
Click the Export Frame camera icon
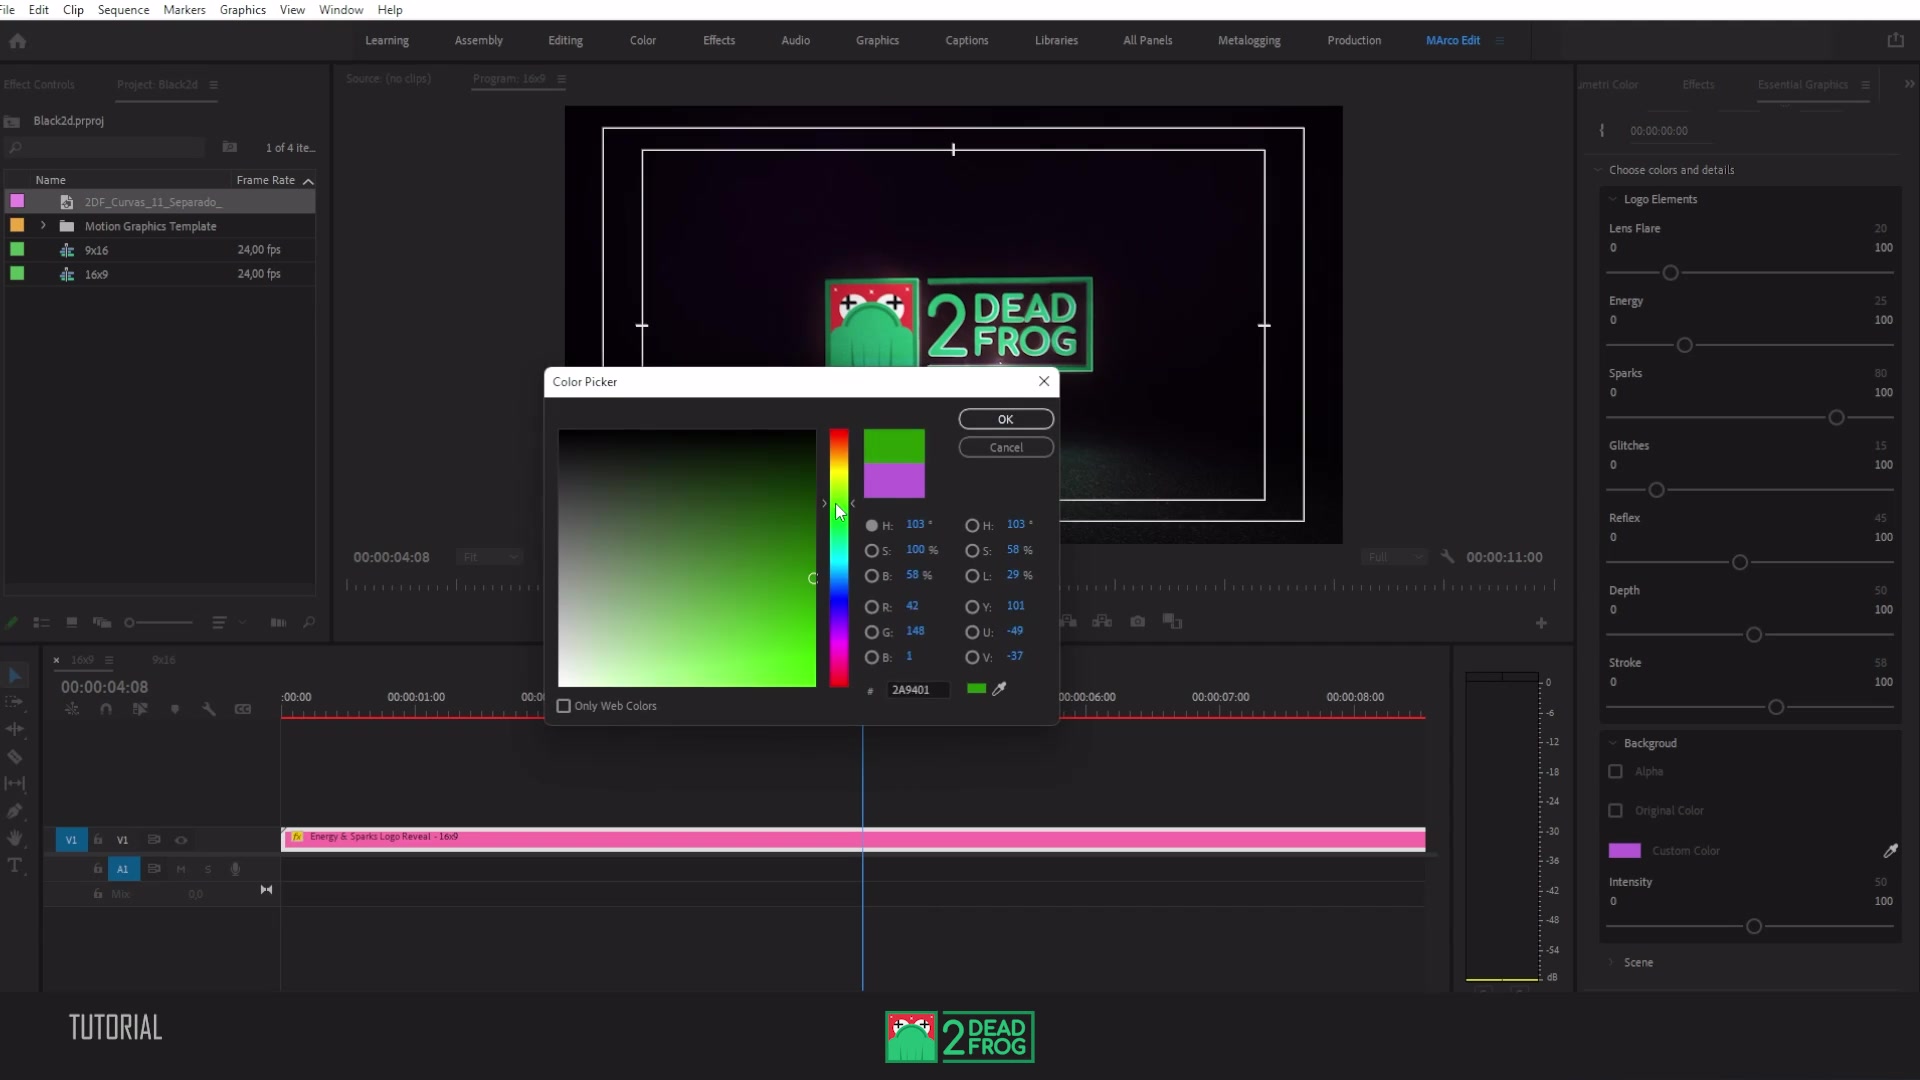[1138, 621]
